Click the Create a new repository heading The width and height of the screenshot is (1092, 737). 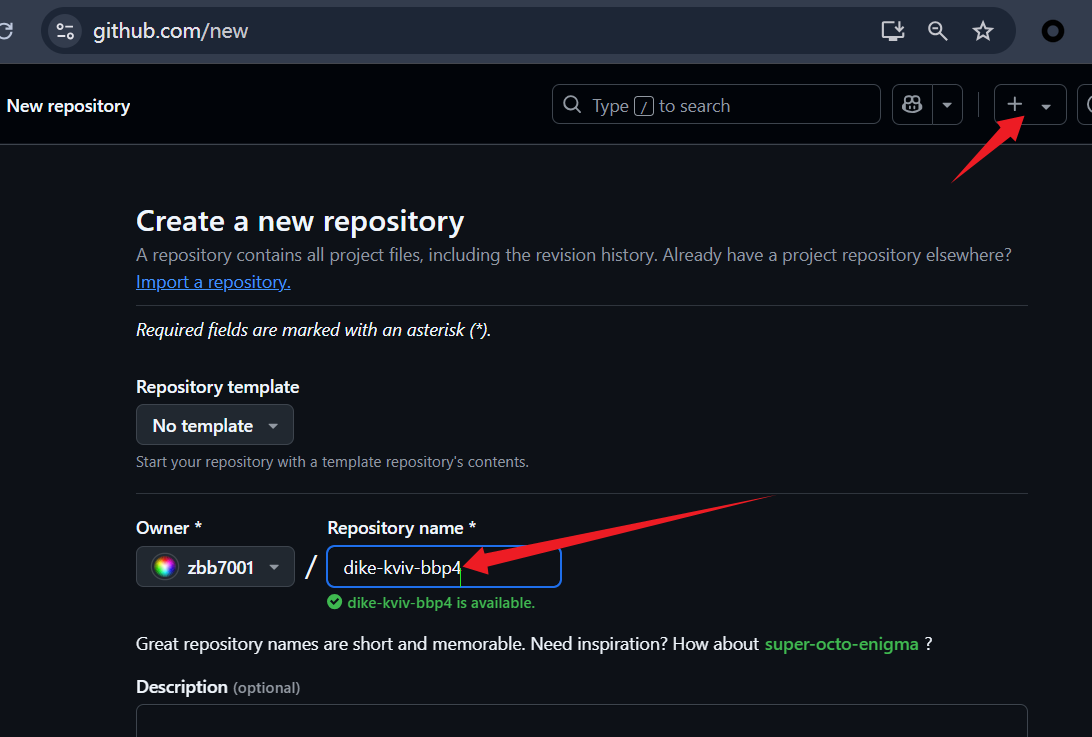tap(300, 221)
